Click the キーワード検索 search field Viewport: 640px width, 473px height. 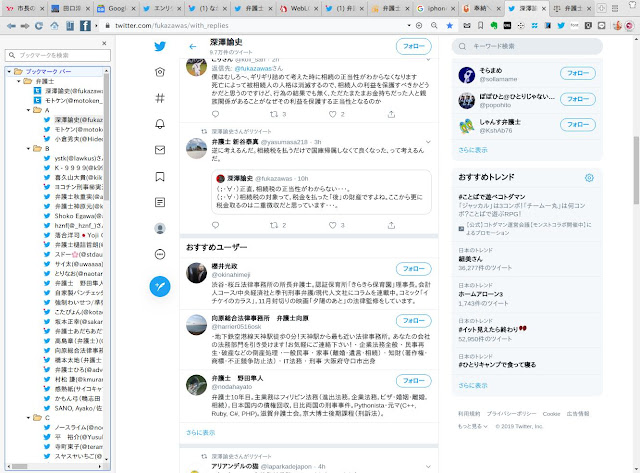[527, 47]
